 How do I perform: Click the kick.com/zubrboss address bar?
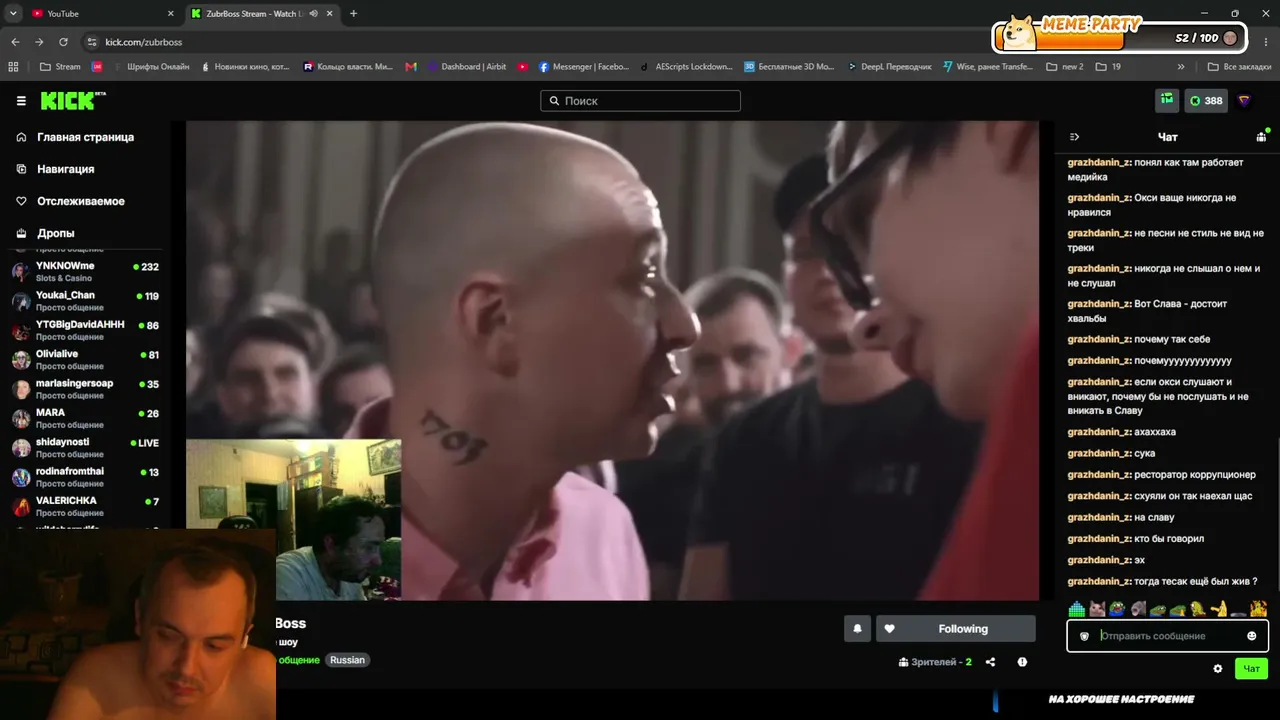pyautogui.click(x=143, y=42)
